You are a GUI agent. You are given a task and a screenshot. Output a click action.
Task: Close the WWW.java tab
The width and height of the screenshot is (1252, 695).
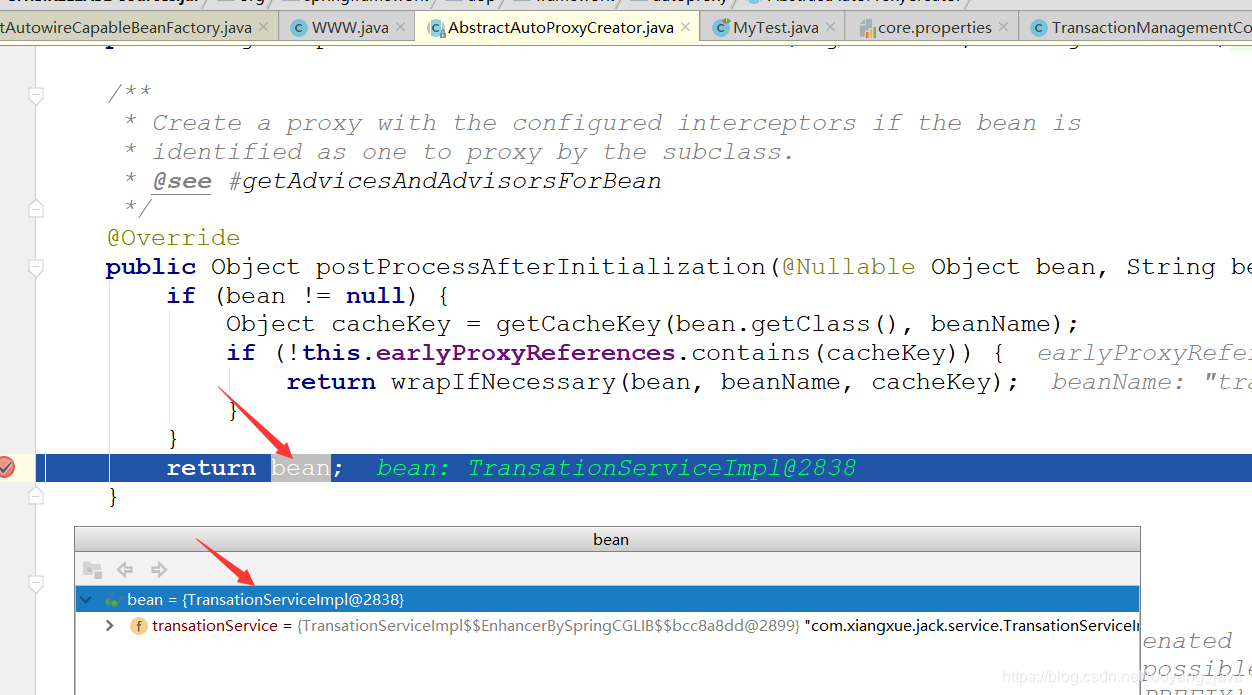pos(400,27)
